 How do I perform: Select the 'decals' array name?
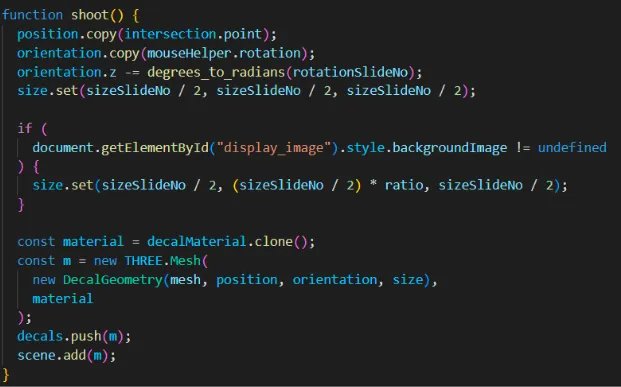coord(40,336)
